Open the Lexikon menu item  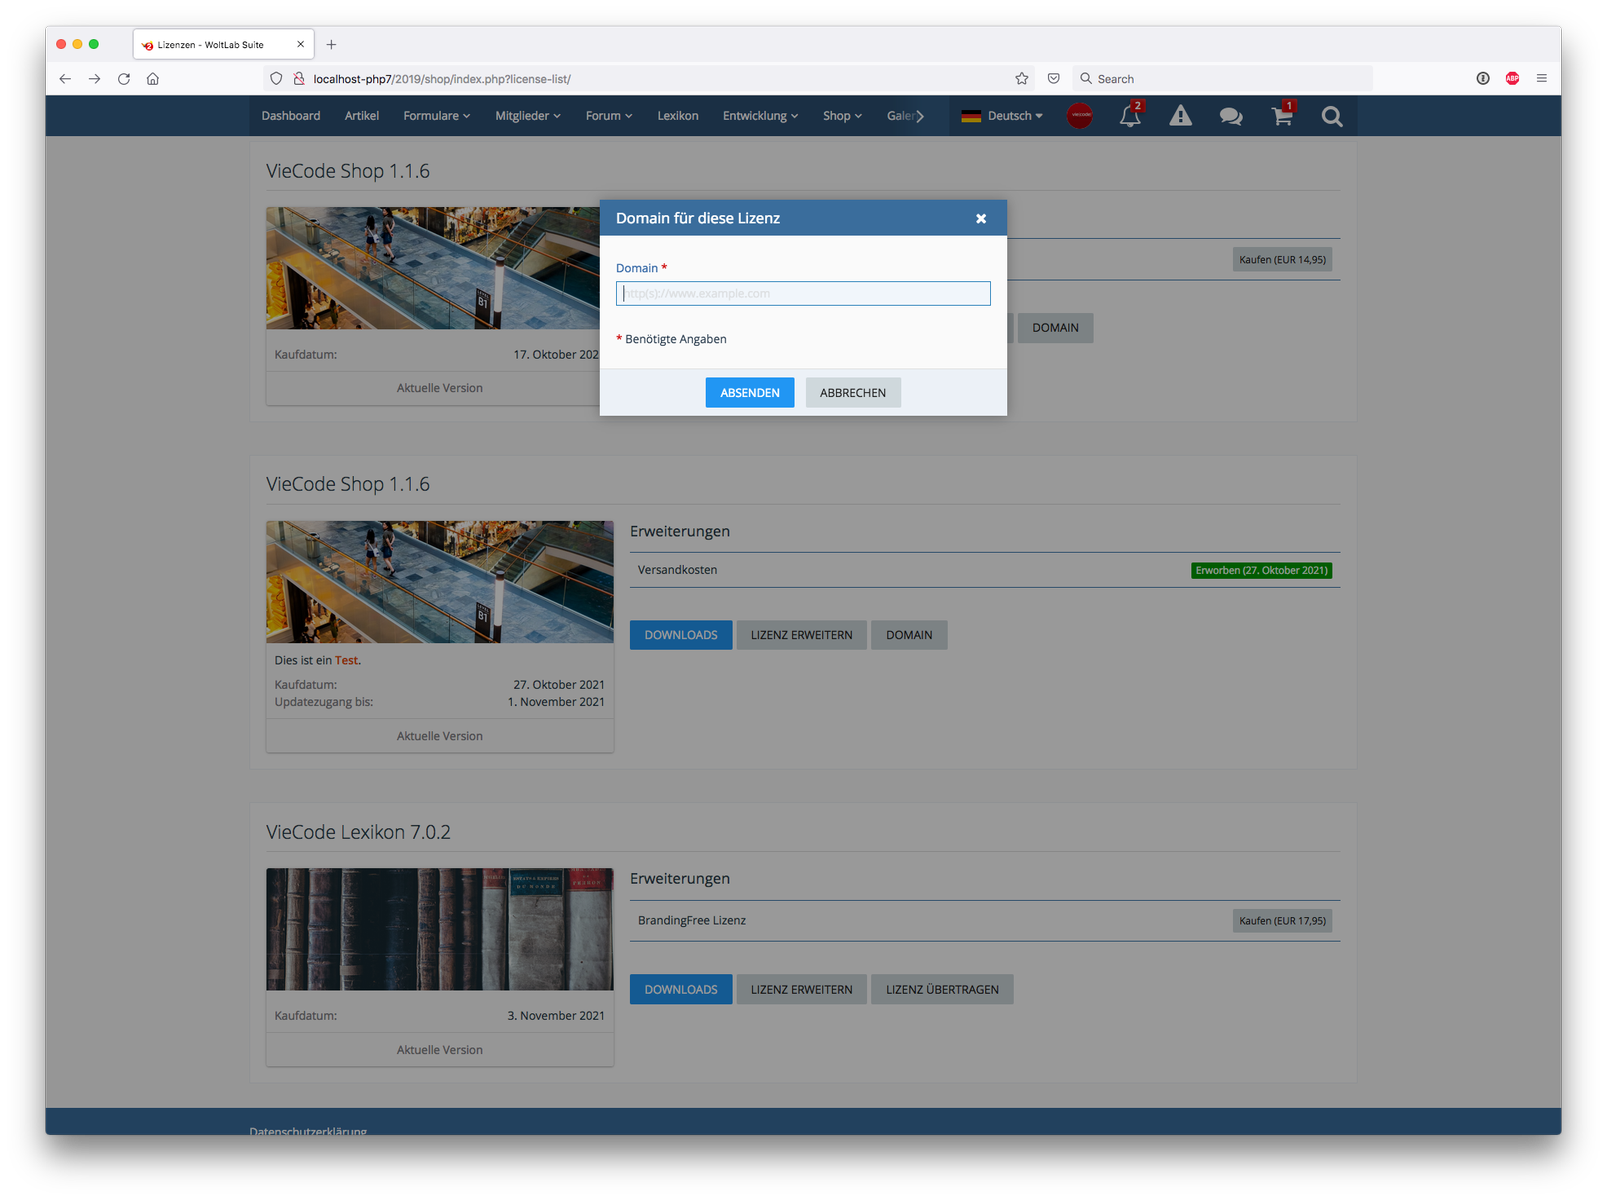tap(677, 116)
